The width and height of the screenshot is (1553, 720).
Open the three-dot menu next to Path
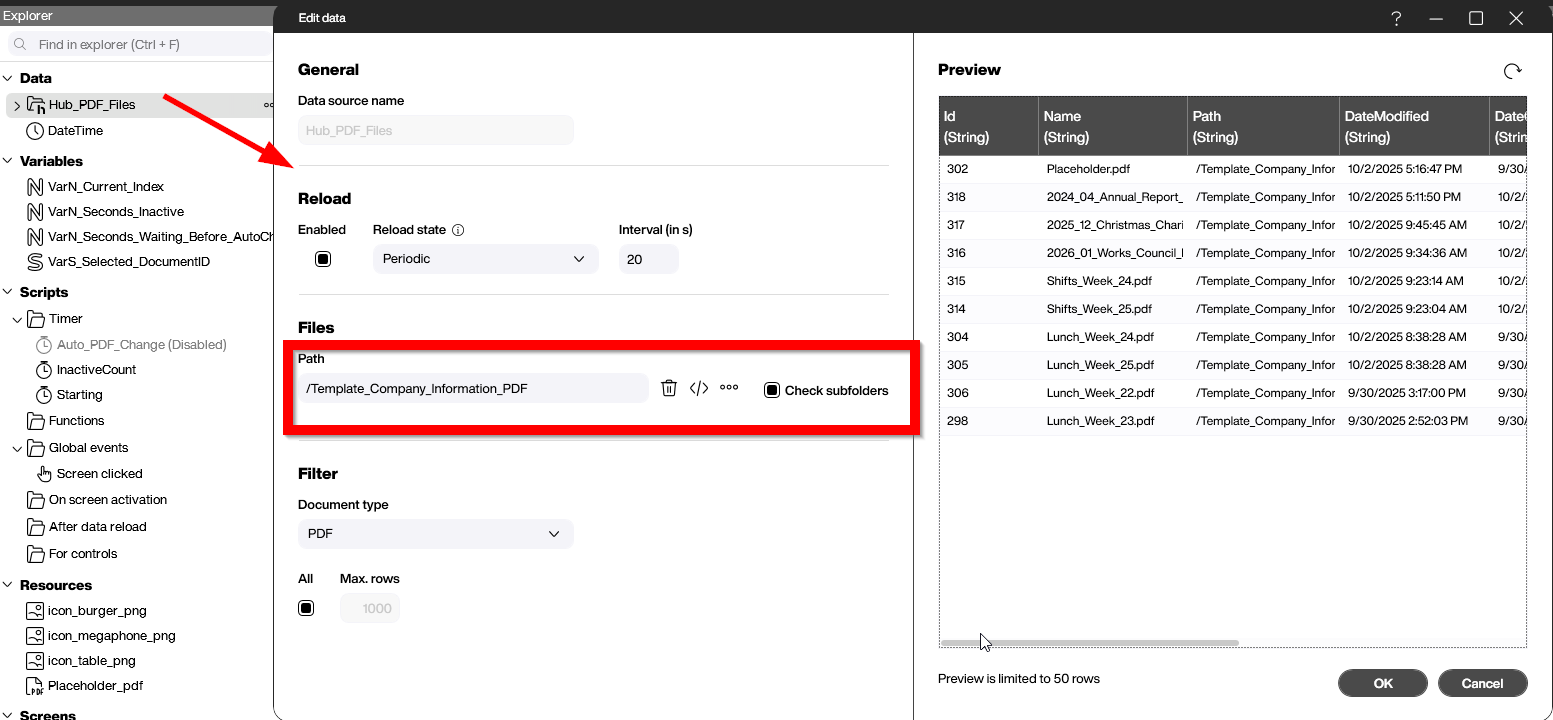pos(729,388)
